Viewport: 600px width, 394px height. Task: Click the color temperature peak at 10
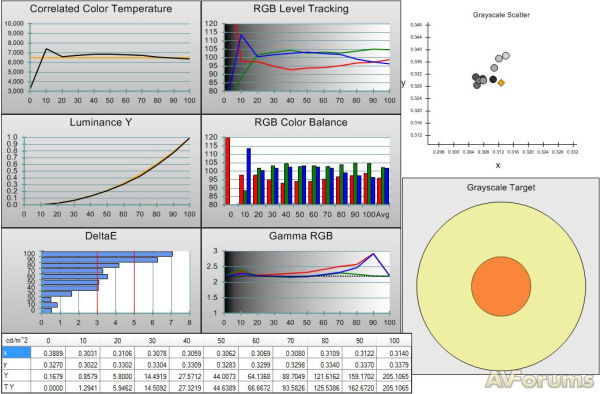click(46, 49)
